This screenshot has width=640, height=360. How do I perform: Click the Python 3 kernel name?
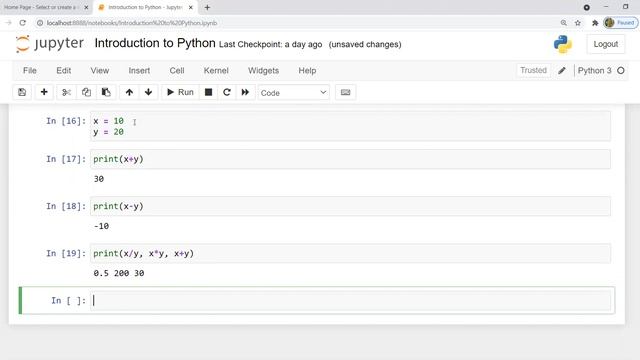(594, 70)
